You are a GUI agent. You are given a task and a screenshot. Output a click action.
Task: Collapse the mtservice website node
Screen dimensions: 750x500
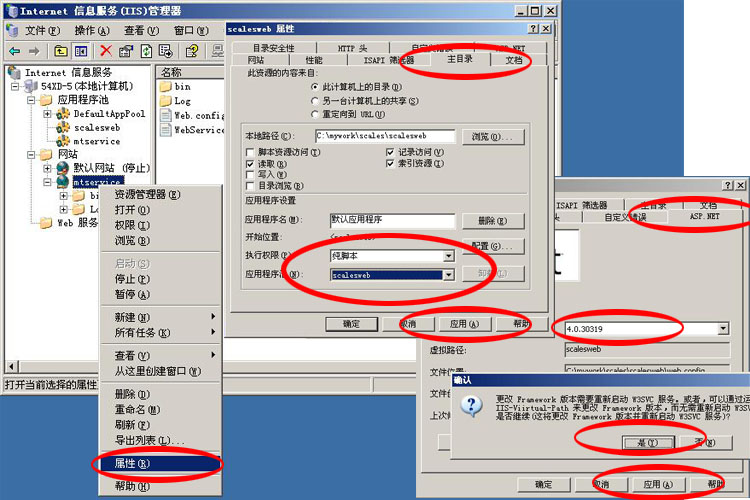pyautogui.click(x=47, y=182)
